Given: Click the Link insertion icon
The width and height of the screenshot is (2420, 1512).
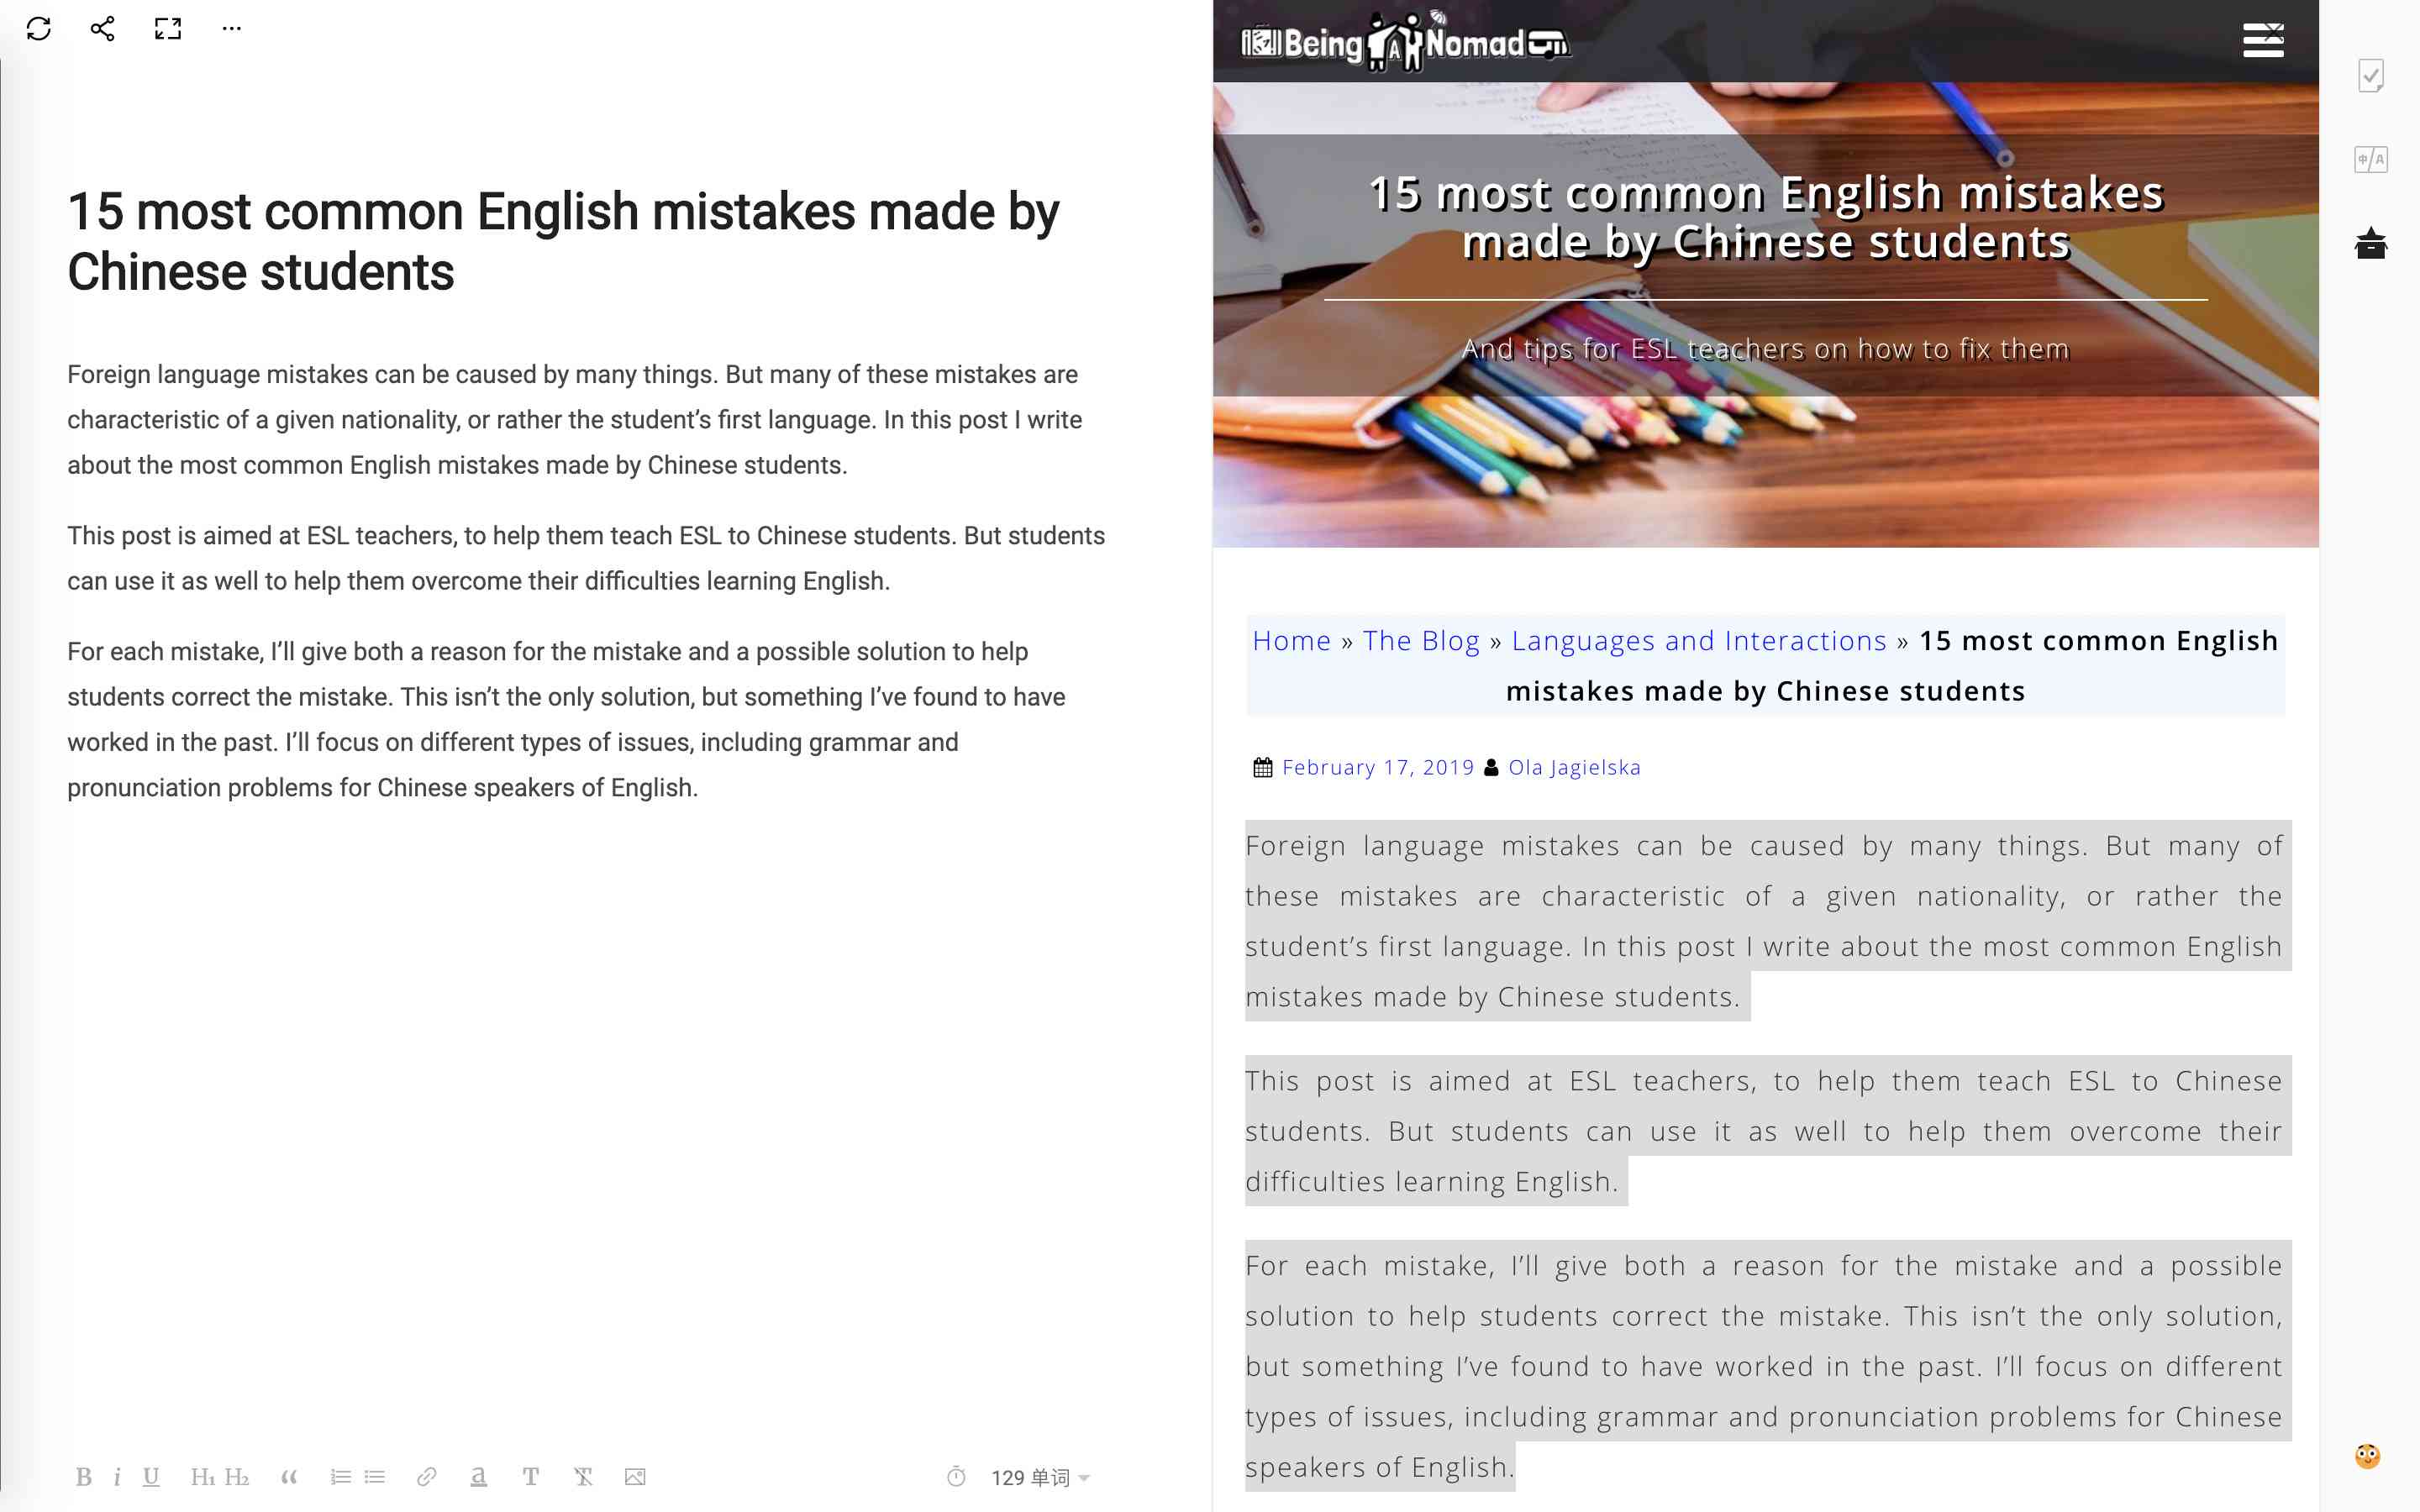Looking at the screenshot, I should (x=425, y=1478).
